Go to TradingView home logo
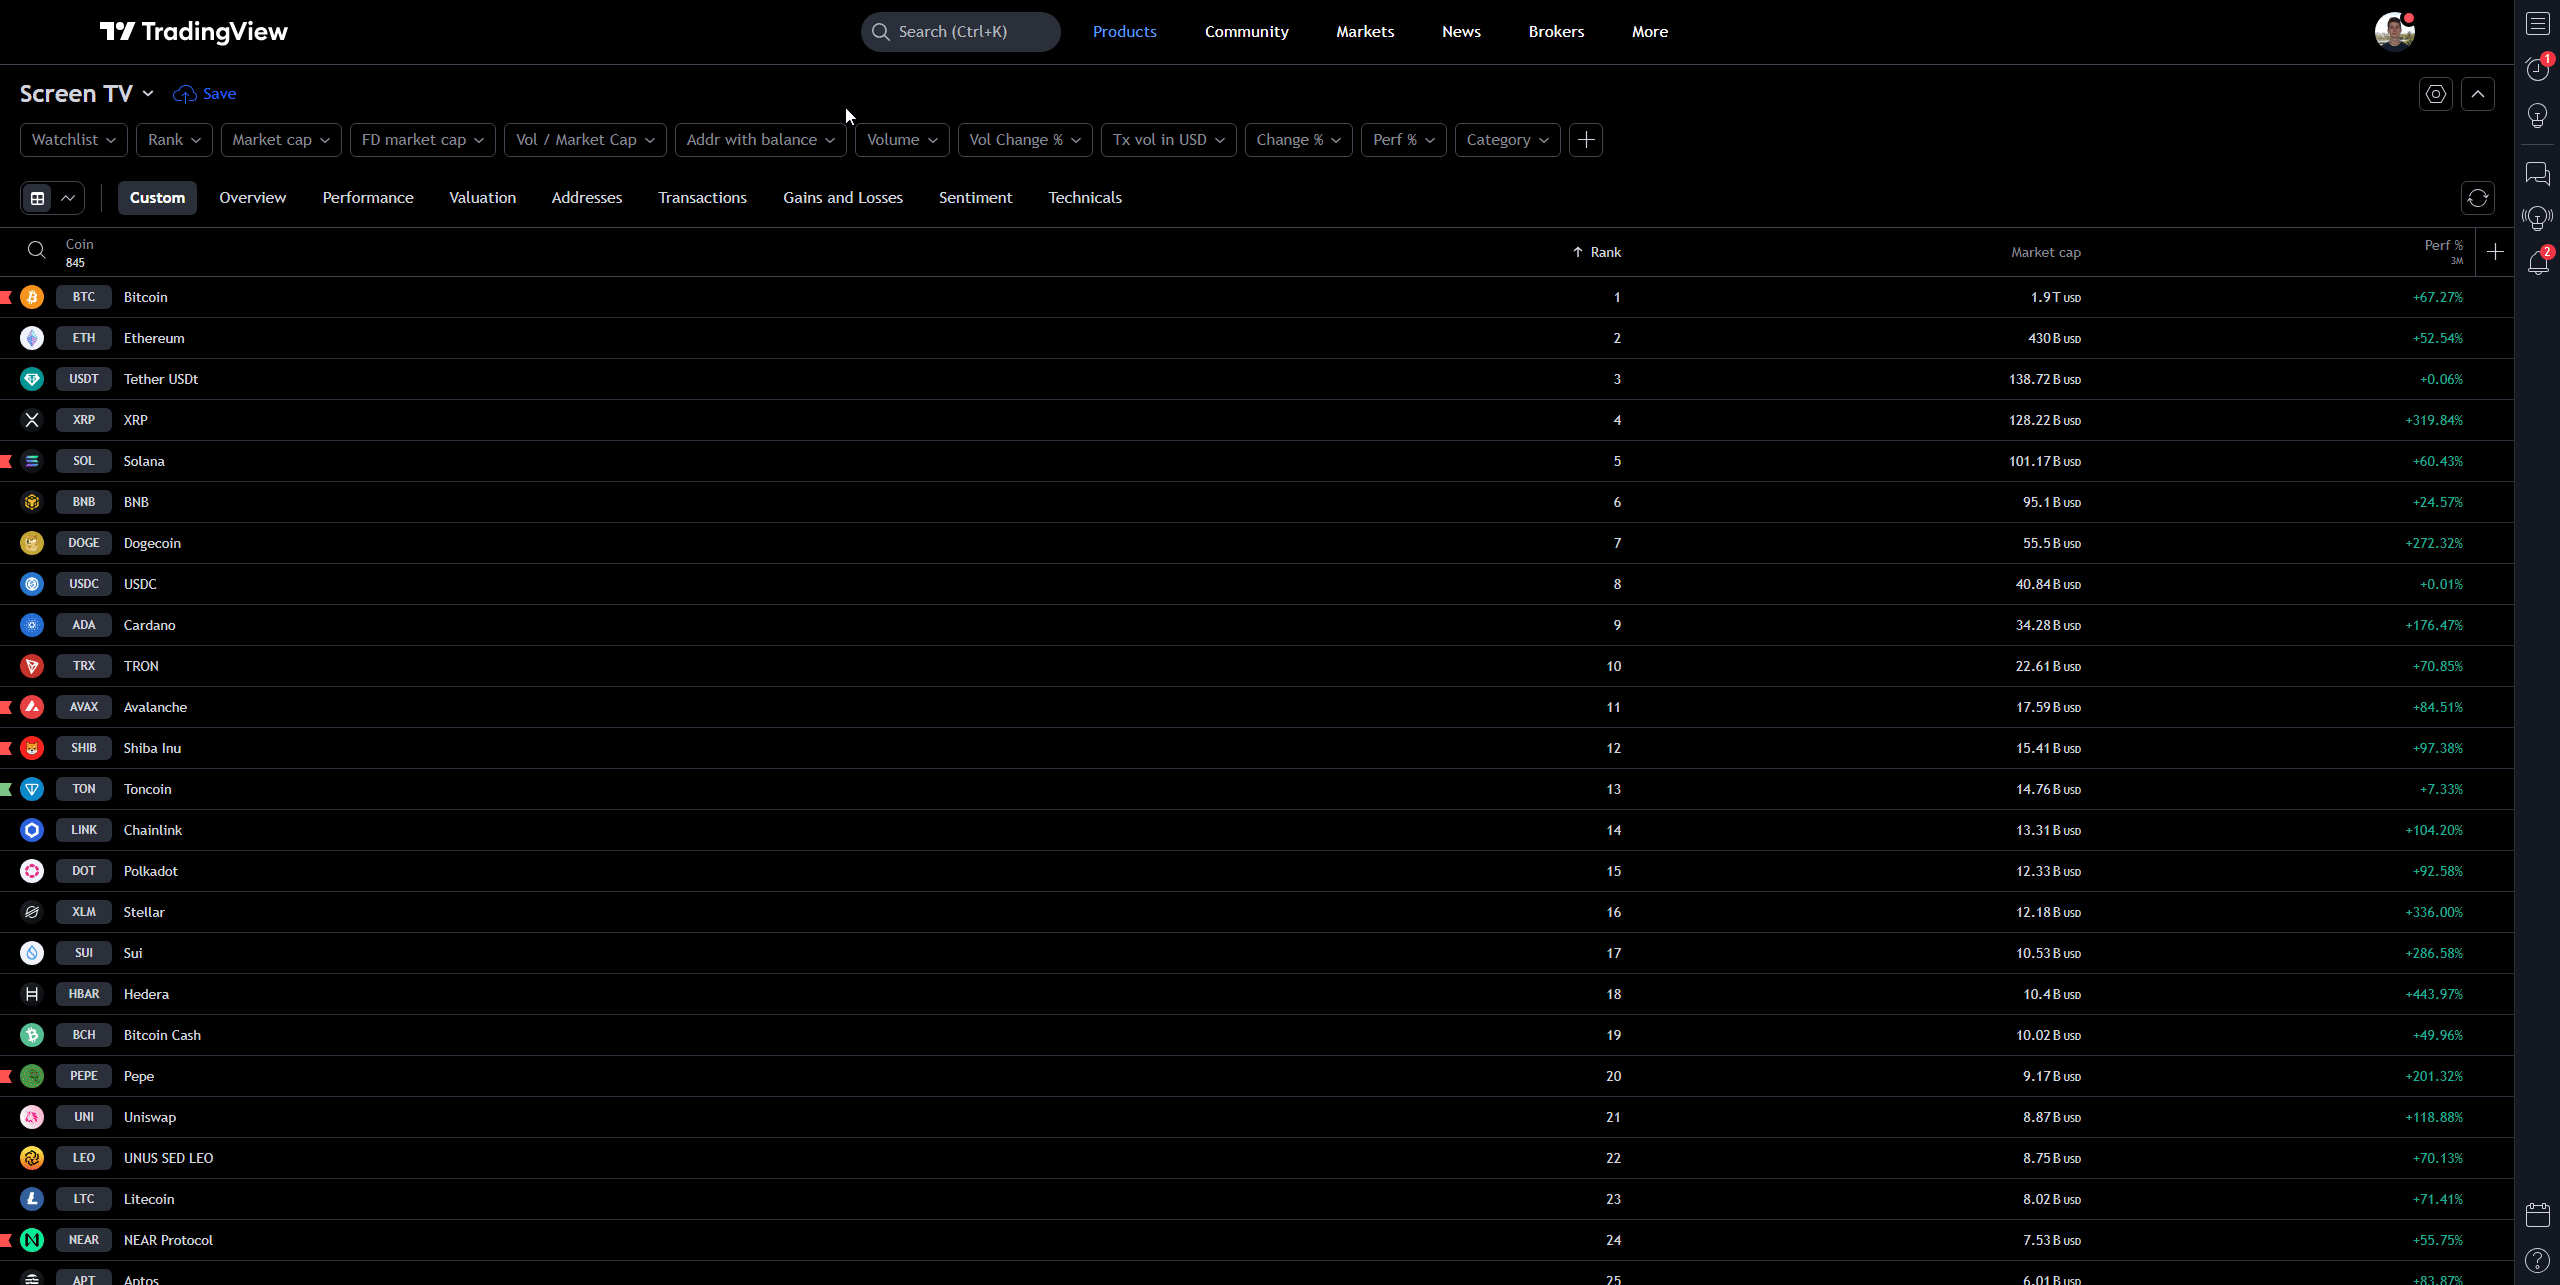2560x1285 pixels. (x=194, y=32)
